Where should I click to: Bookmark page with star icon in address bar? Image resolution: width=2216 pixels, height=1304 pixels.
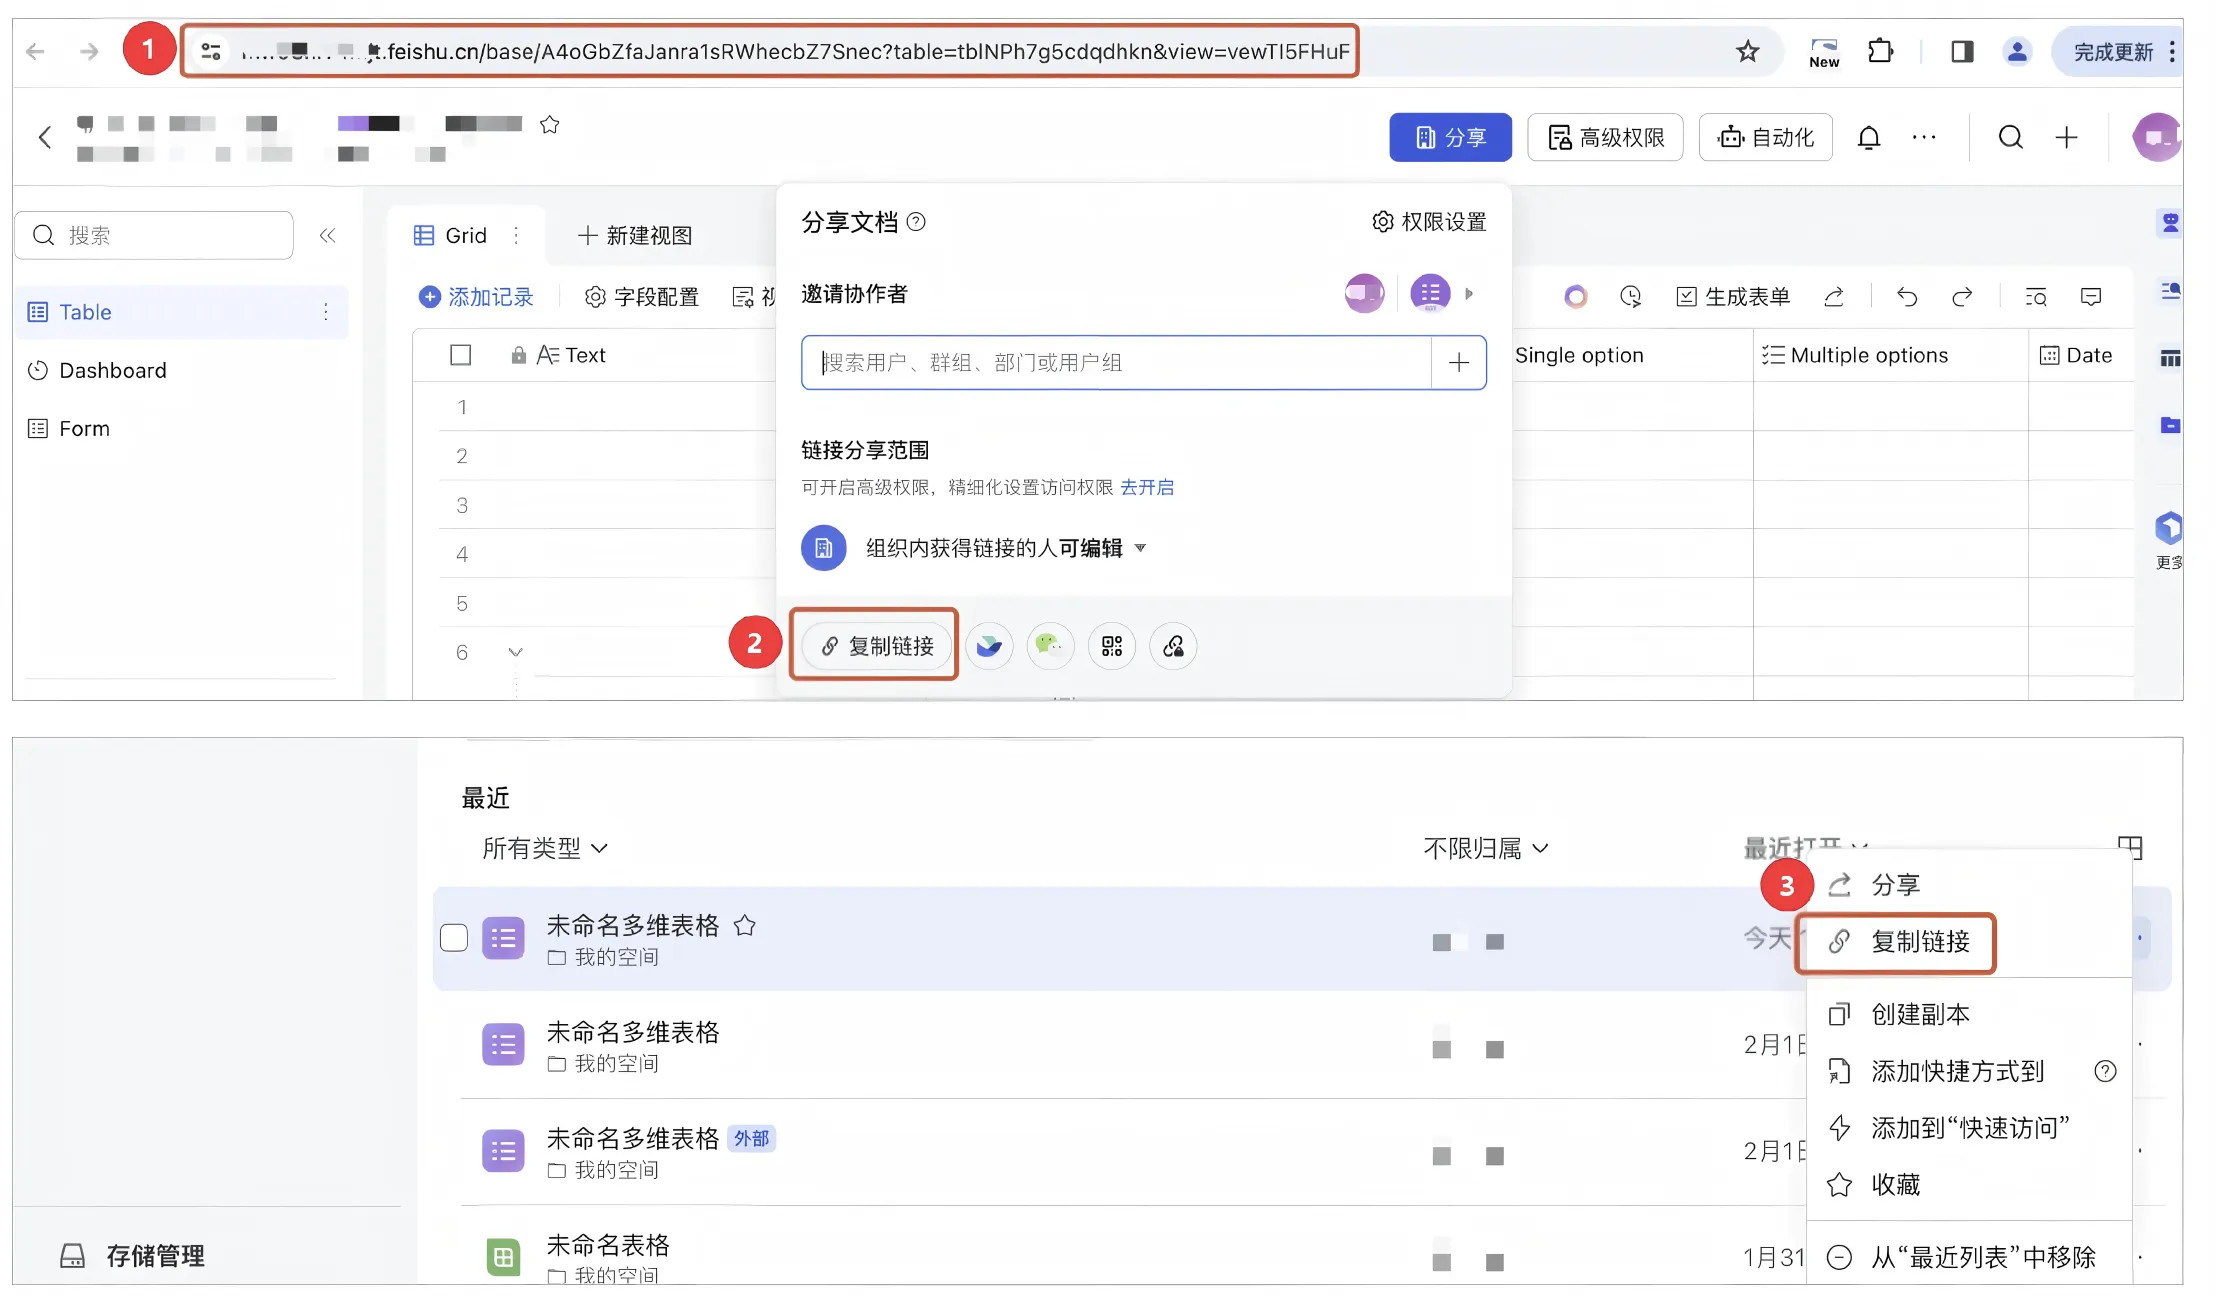click(x=1747, y=52)
